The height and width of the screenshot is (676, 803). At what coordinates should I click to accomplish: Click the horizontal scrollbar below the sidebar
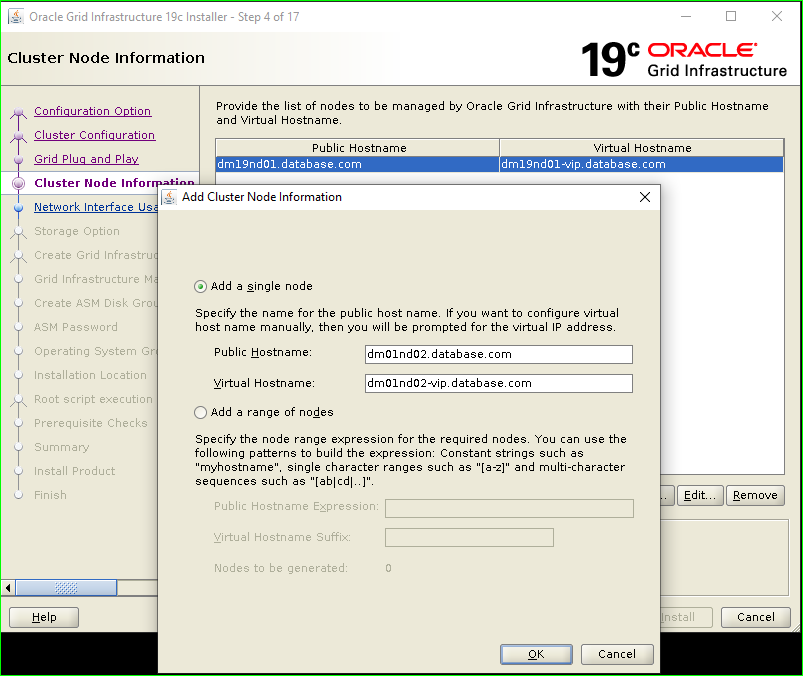click(x=65, y=587)
